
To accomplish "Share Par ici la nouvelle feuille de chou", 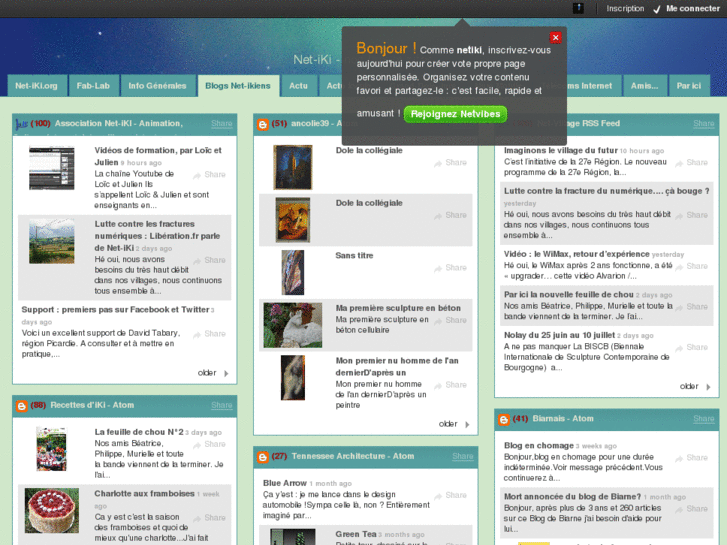I will click(691, 307).
